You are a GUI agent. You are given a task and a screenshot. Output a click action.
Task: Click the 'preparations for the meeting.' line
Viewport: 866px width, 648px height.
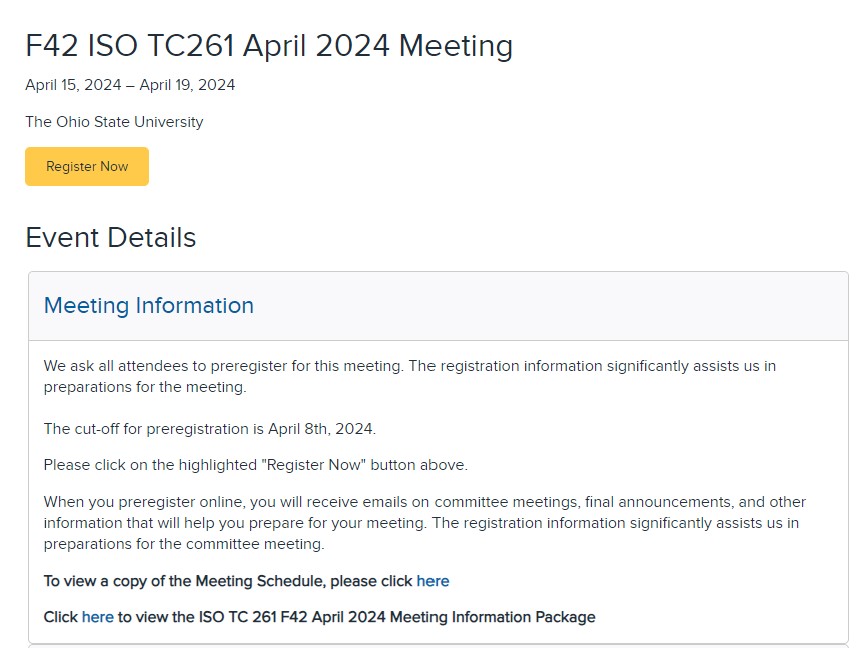pos(145,387)
